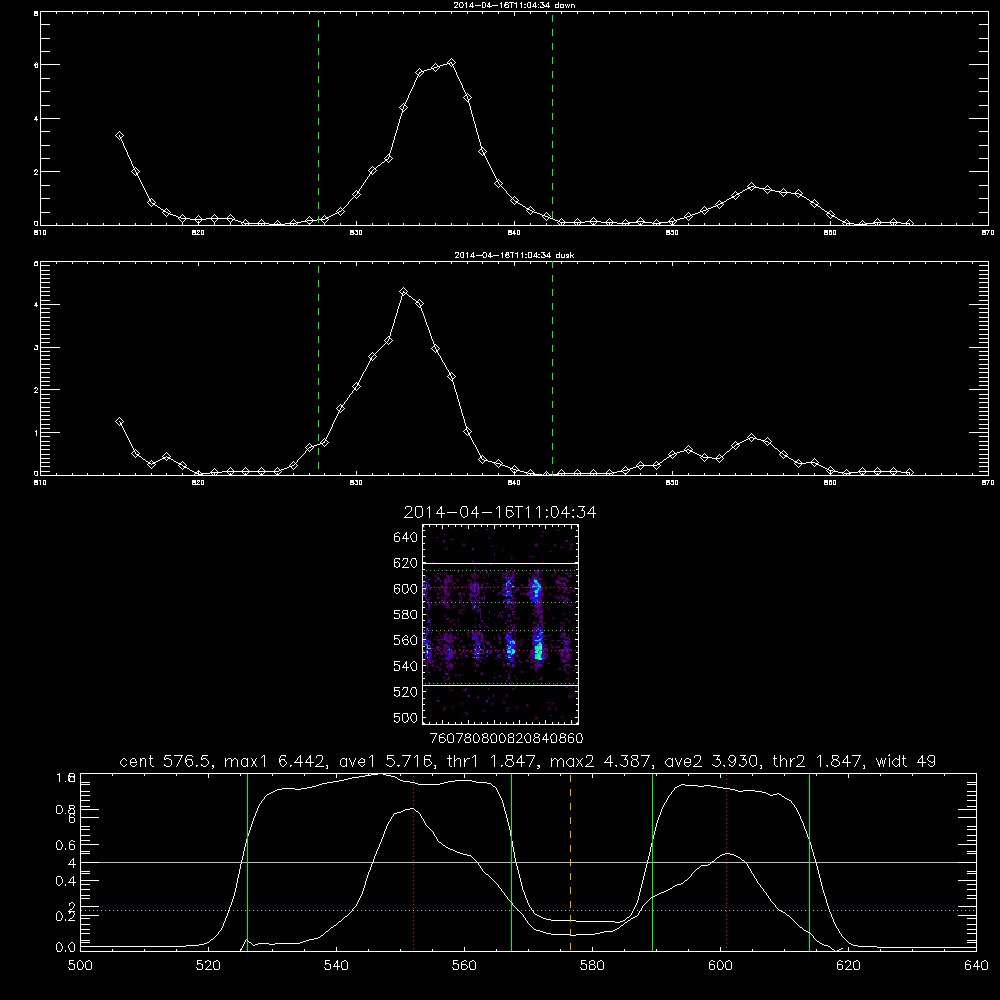Select the 'ave2 3.930' value in stats line
1000x1000 pixels.
pos(712,761)
